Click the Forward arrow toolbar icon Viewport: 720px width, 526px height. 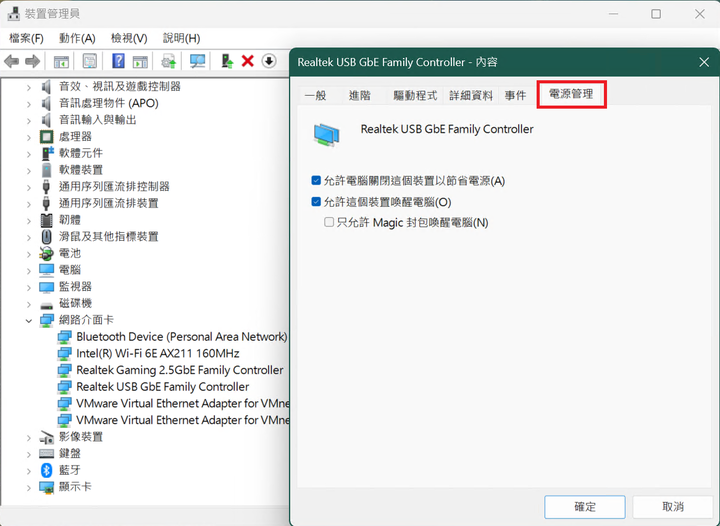(x=32, y=61)
